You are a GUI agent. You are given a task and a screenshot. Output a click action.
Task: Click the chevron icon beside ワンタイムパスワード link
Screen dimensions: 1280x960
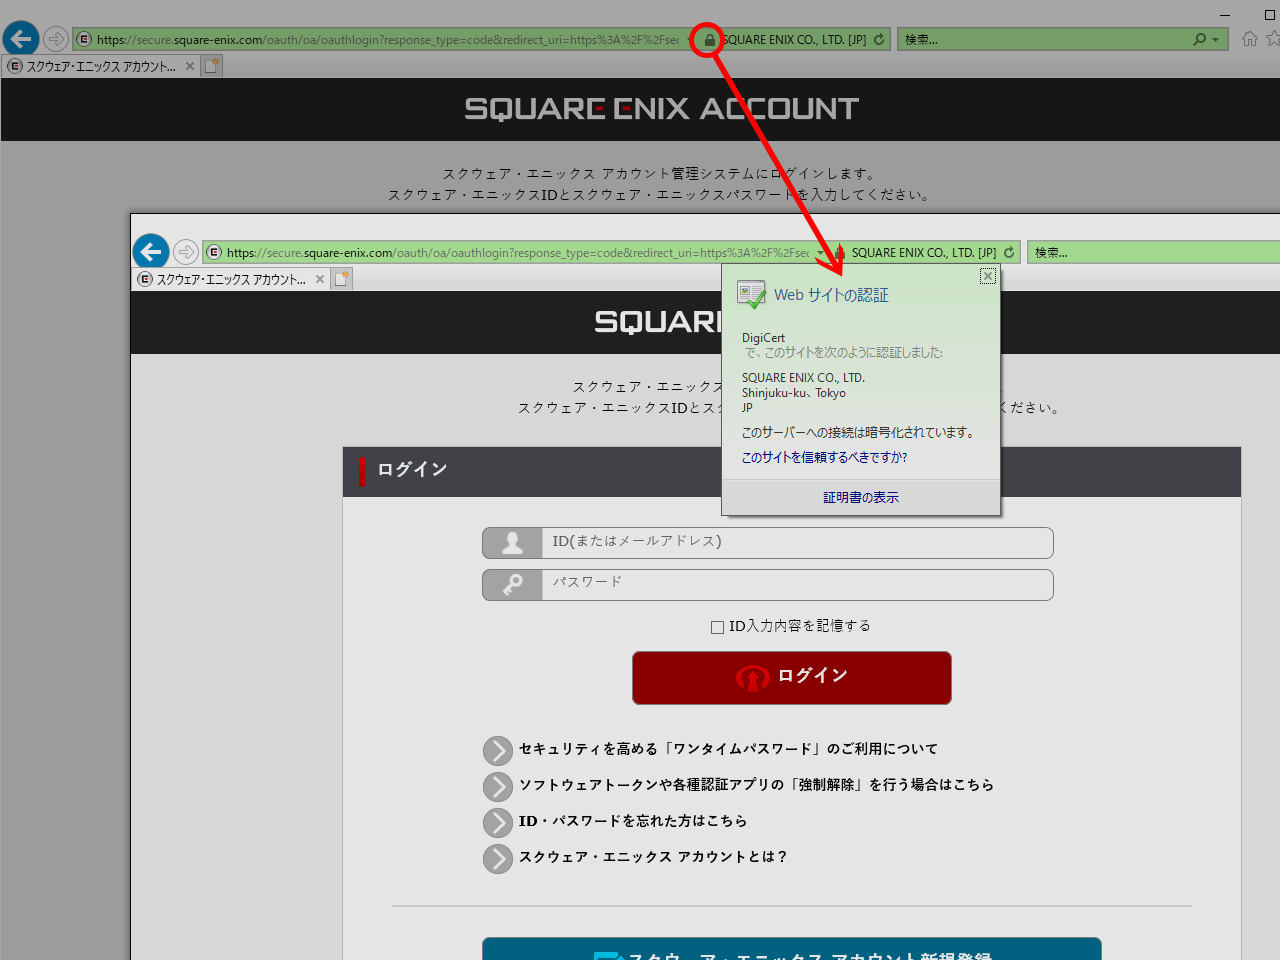tap(498, 751)
